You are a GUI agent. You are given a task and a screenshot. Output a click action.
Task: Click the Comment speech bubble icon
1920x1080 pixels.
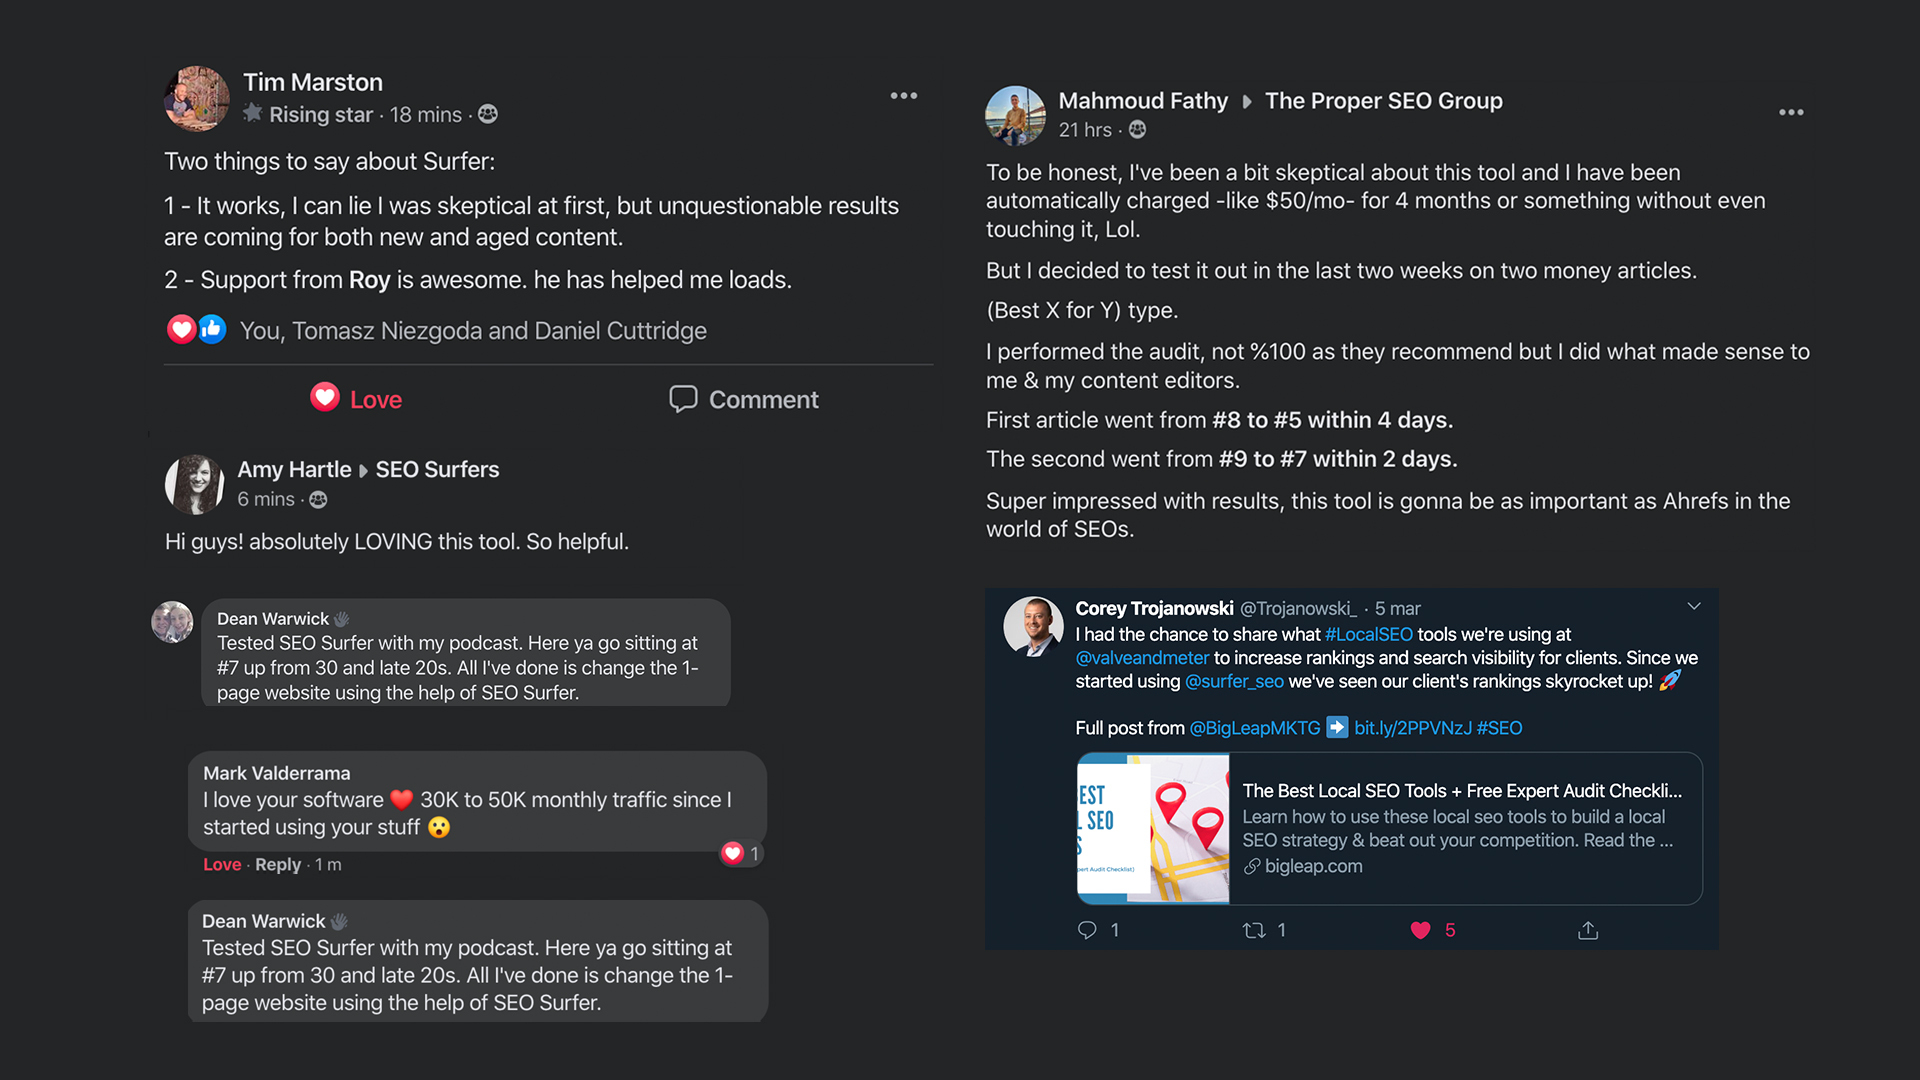coord(683,399)
